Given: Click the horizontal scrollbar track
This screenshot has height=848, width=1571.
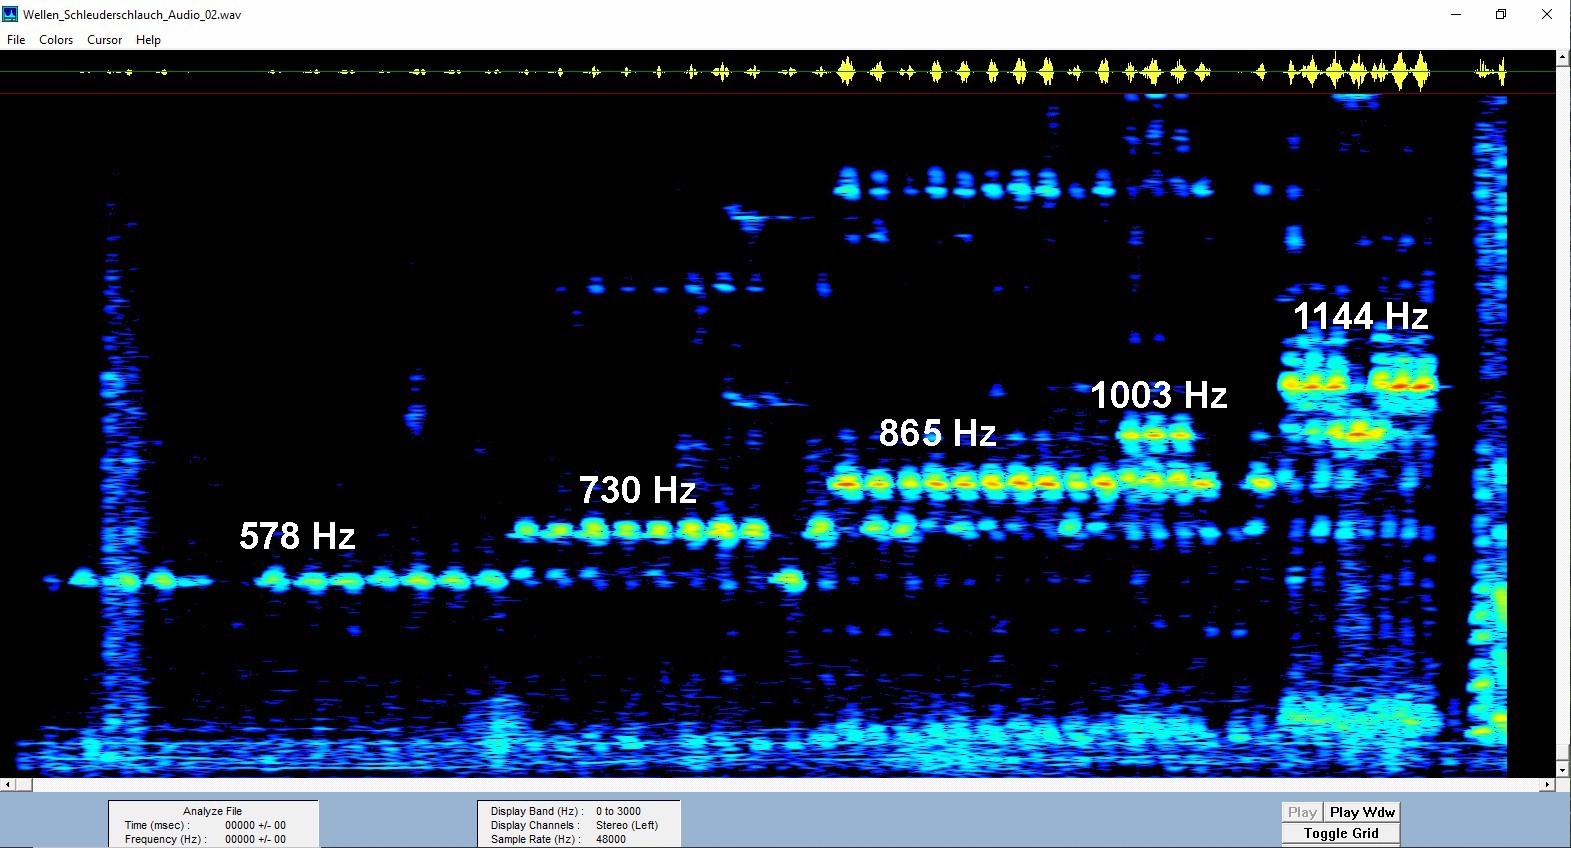Looking at the screenshot, I should coord(785,785).
